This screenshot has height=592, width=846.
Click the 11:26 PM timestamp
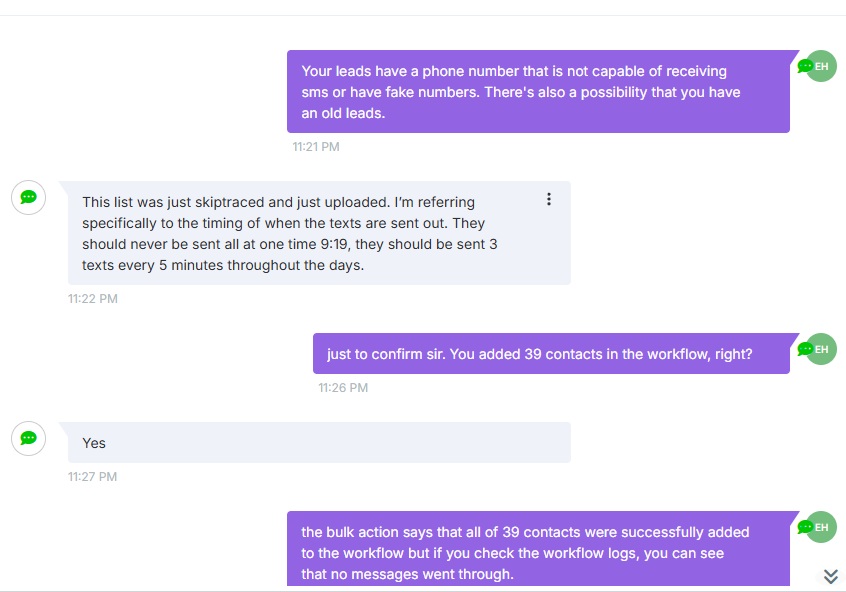tap(343, 388)
